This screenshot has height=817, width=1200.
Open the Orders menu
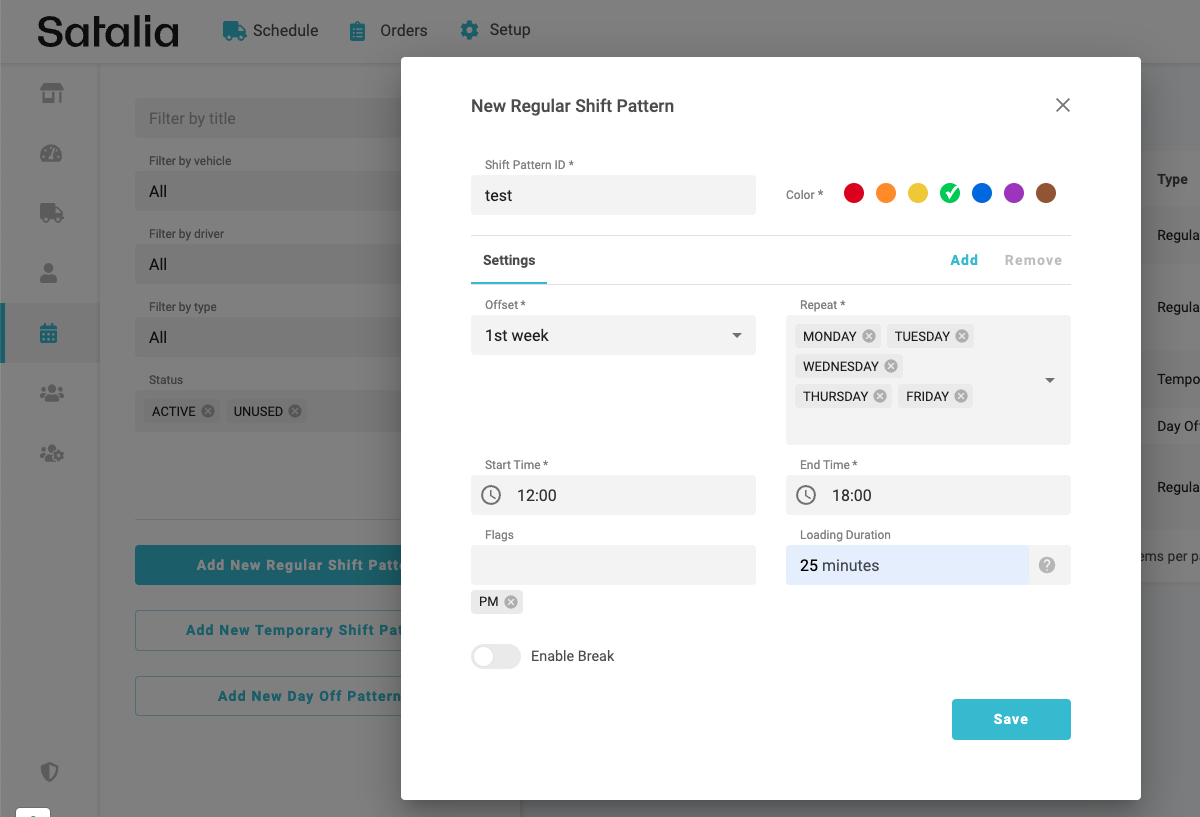pos(389,31)
